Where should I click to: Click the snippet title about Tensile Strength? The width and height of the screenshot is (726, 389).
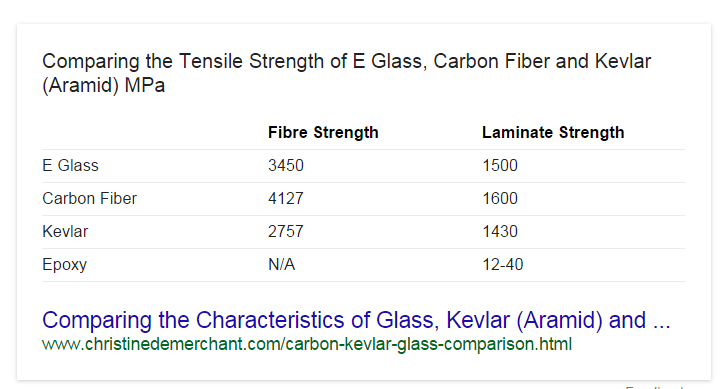[346, 73]
